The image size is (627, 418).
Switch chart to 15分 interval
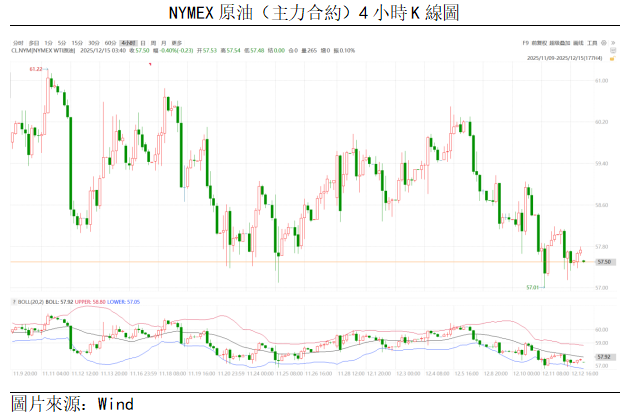click(x=77, y=43)
